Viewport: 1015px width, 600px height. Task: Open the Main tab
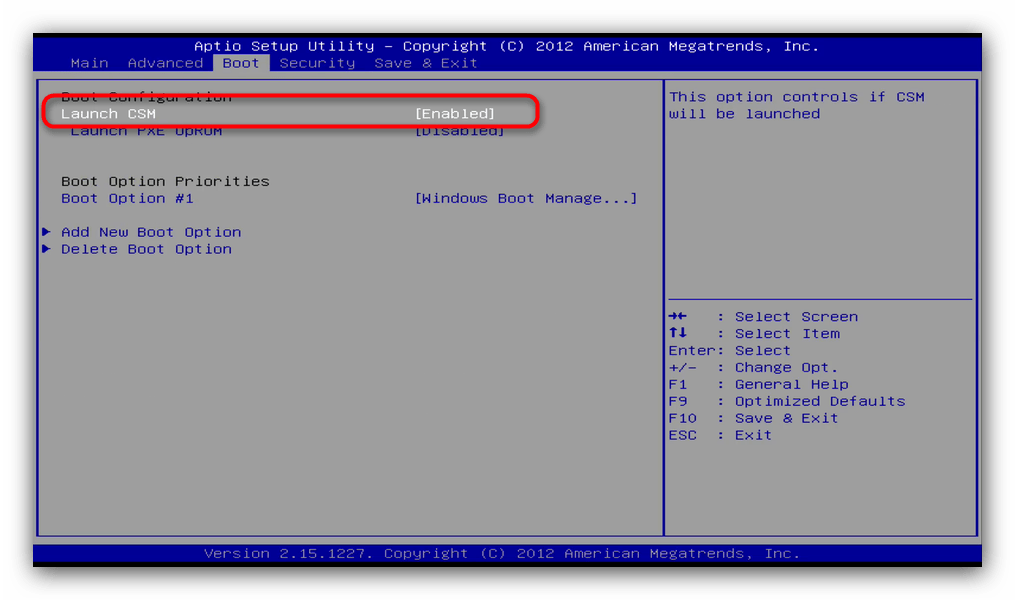tap(89, 63)
